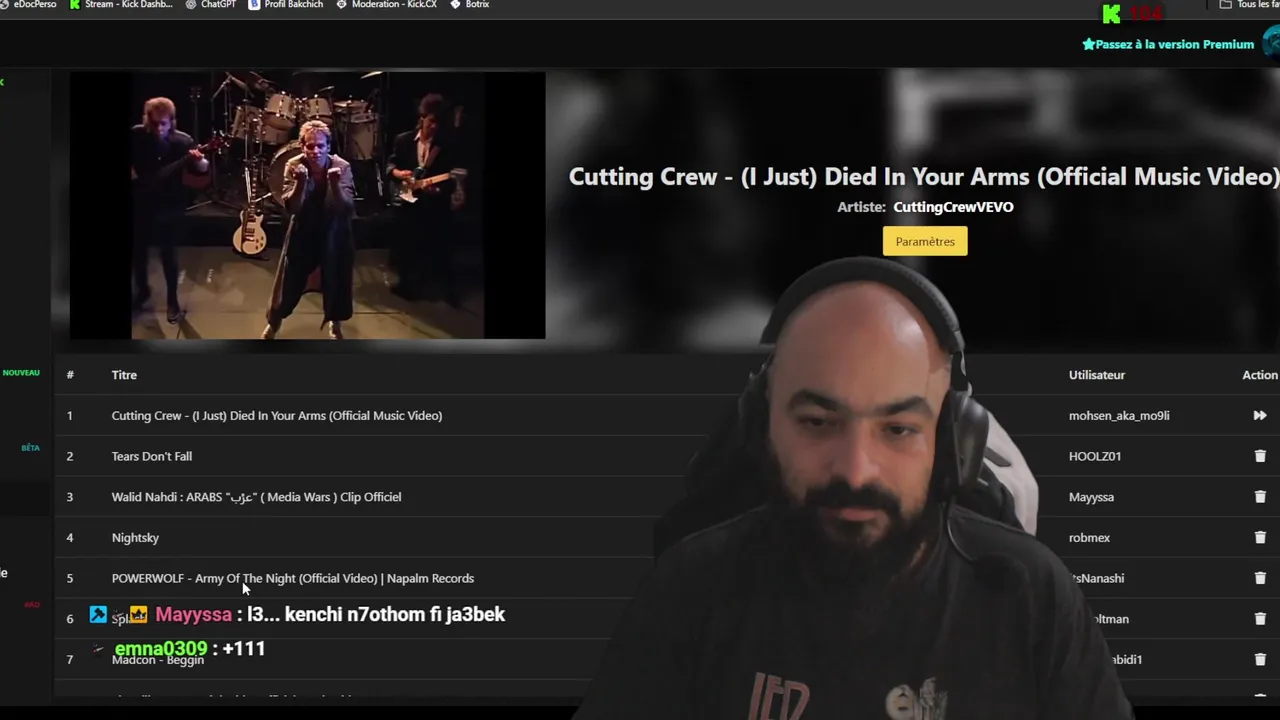Open the Tous les favoris bookmarks folder
Image resolution: width=1280 pixels, height=720 pixels.
click(1250, 4)
